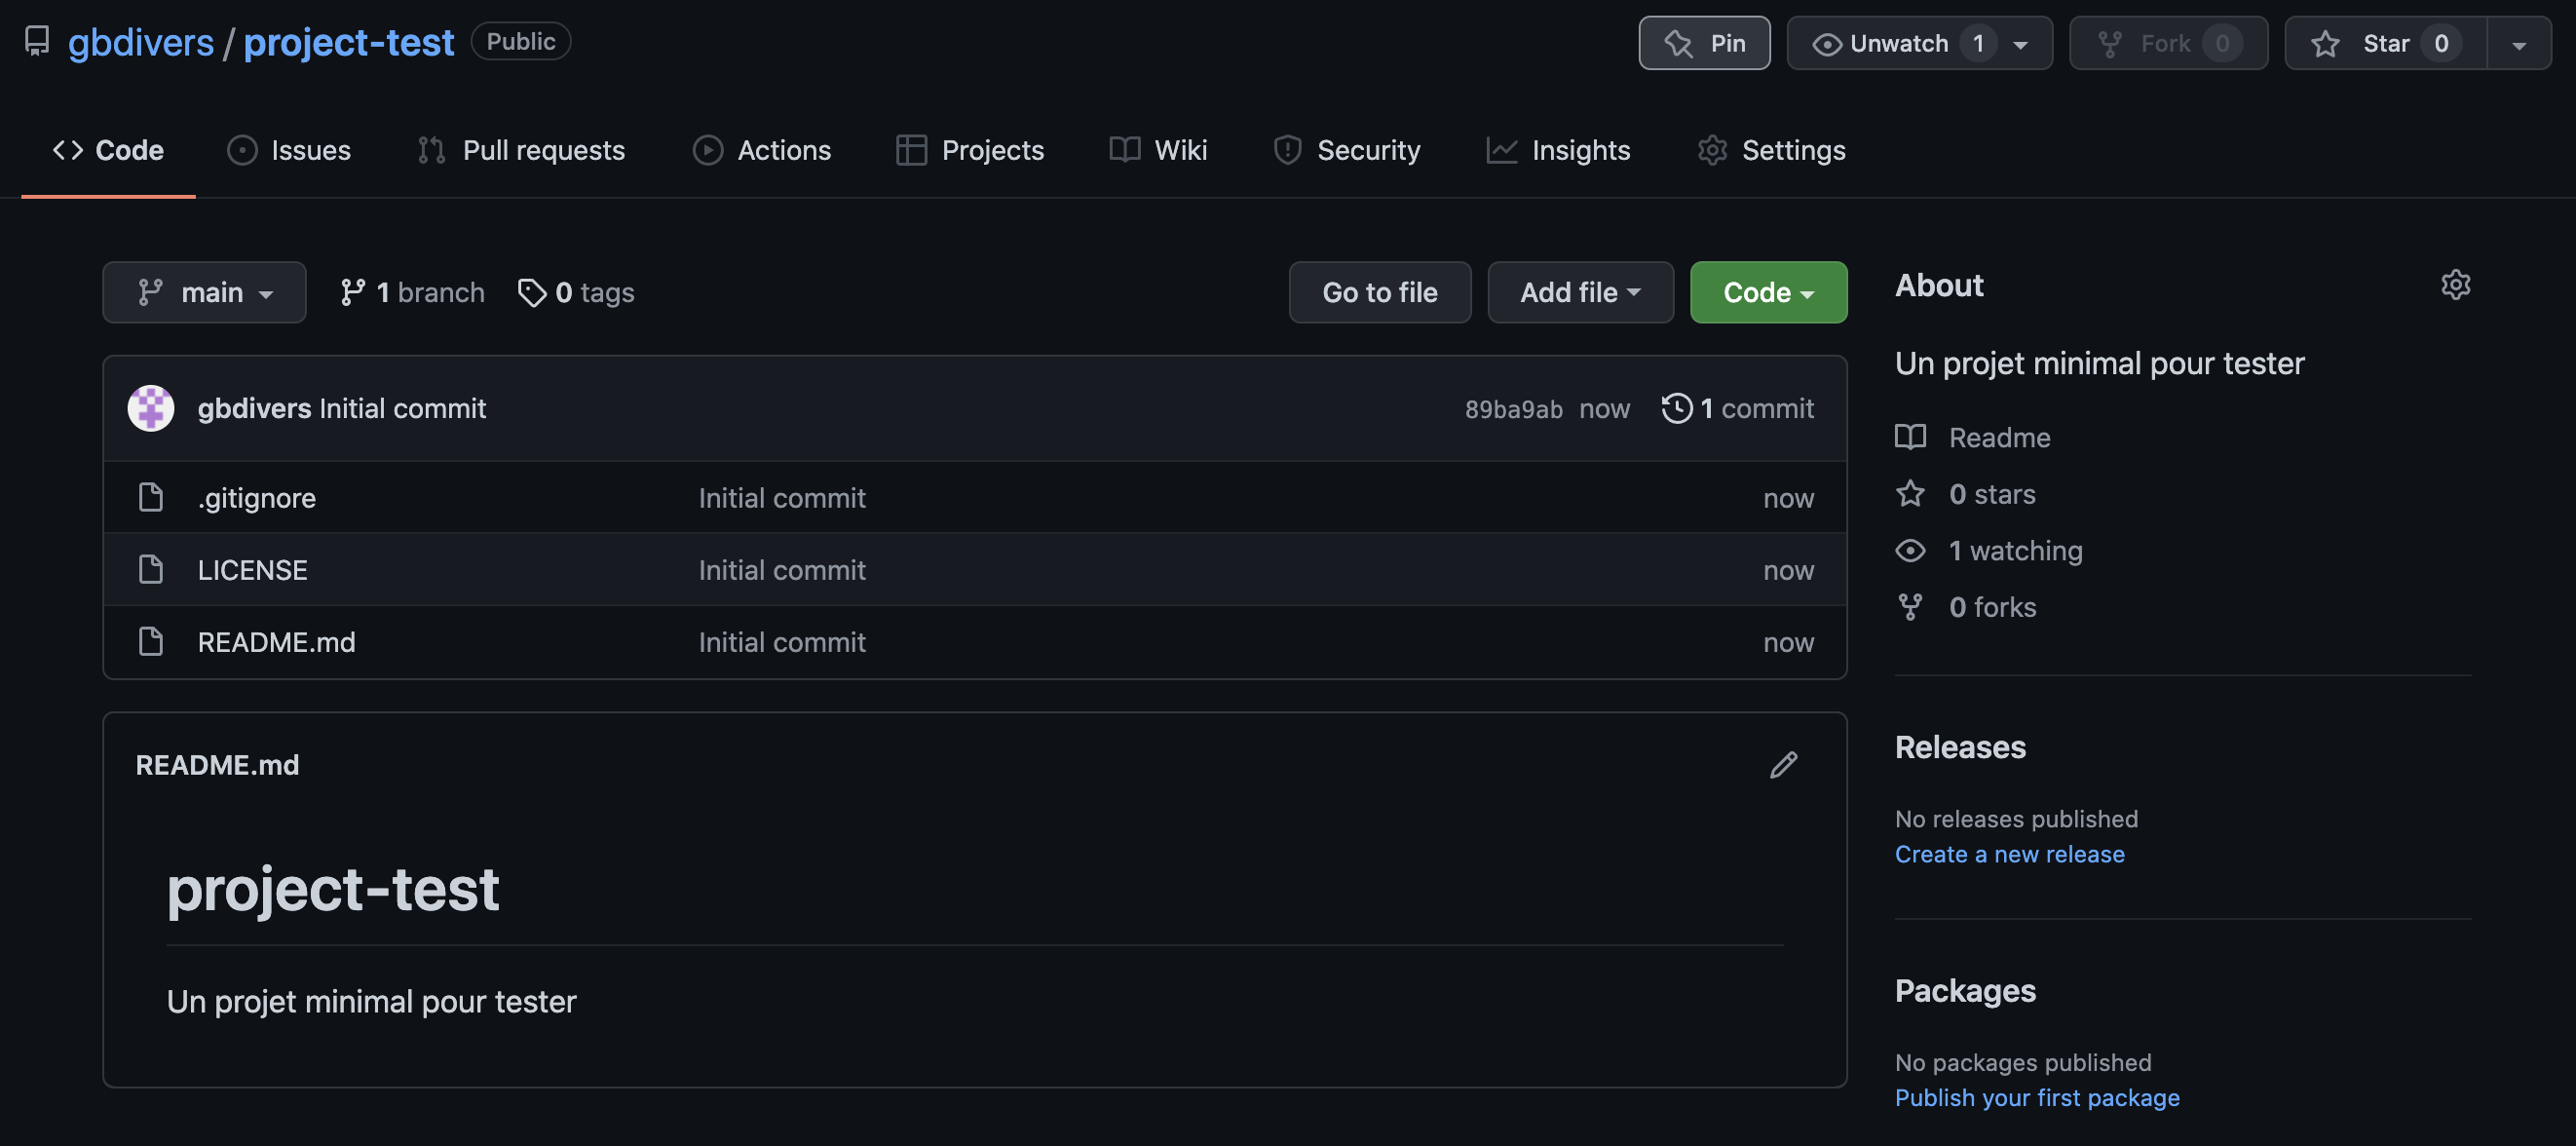The height and width of the screenshot is (1146, 2576).
Task: Star the repository with the Star button
Action: [2385, 43]
